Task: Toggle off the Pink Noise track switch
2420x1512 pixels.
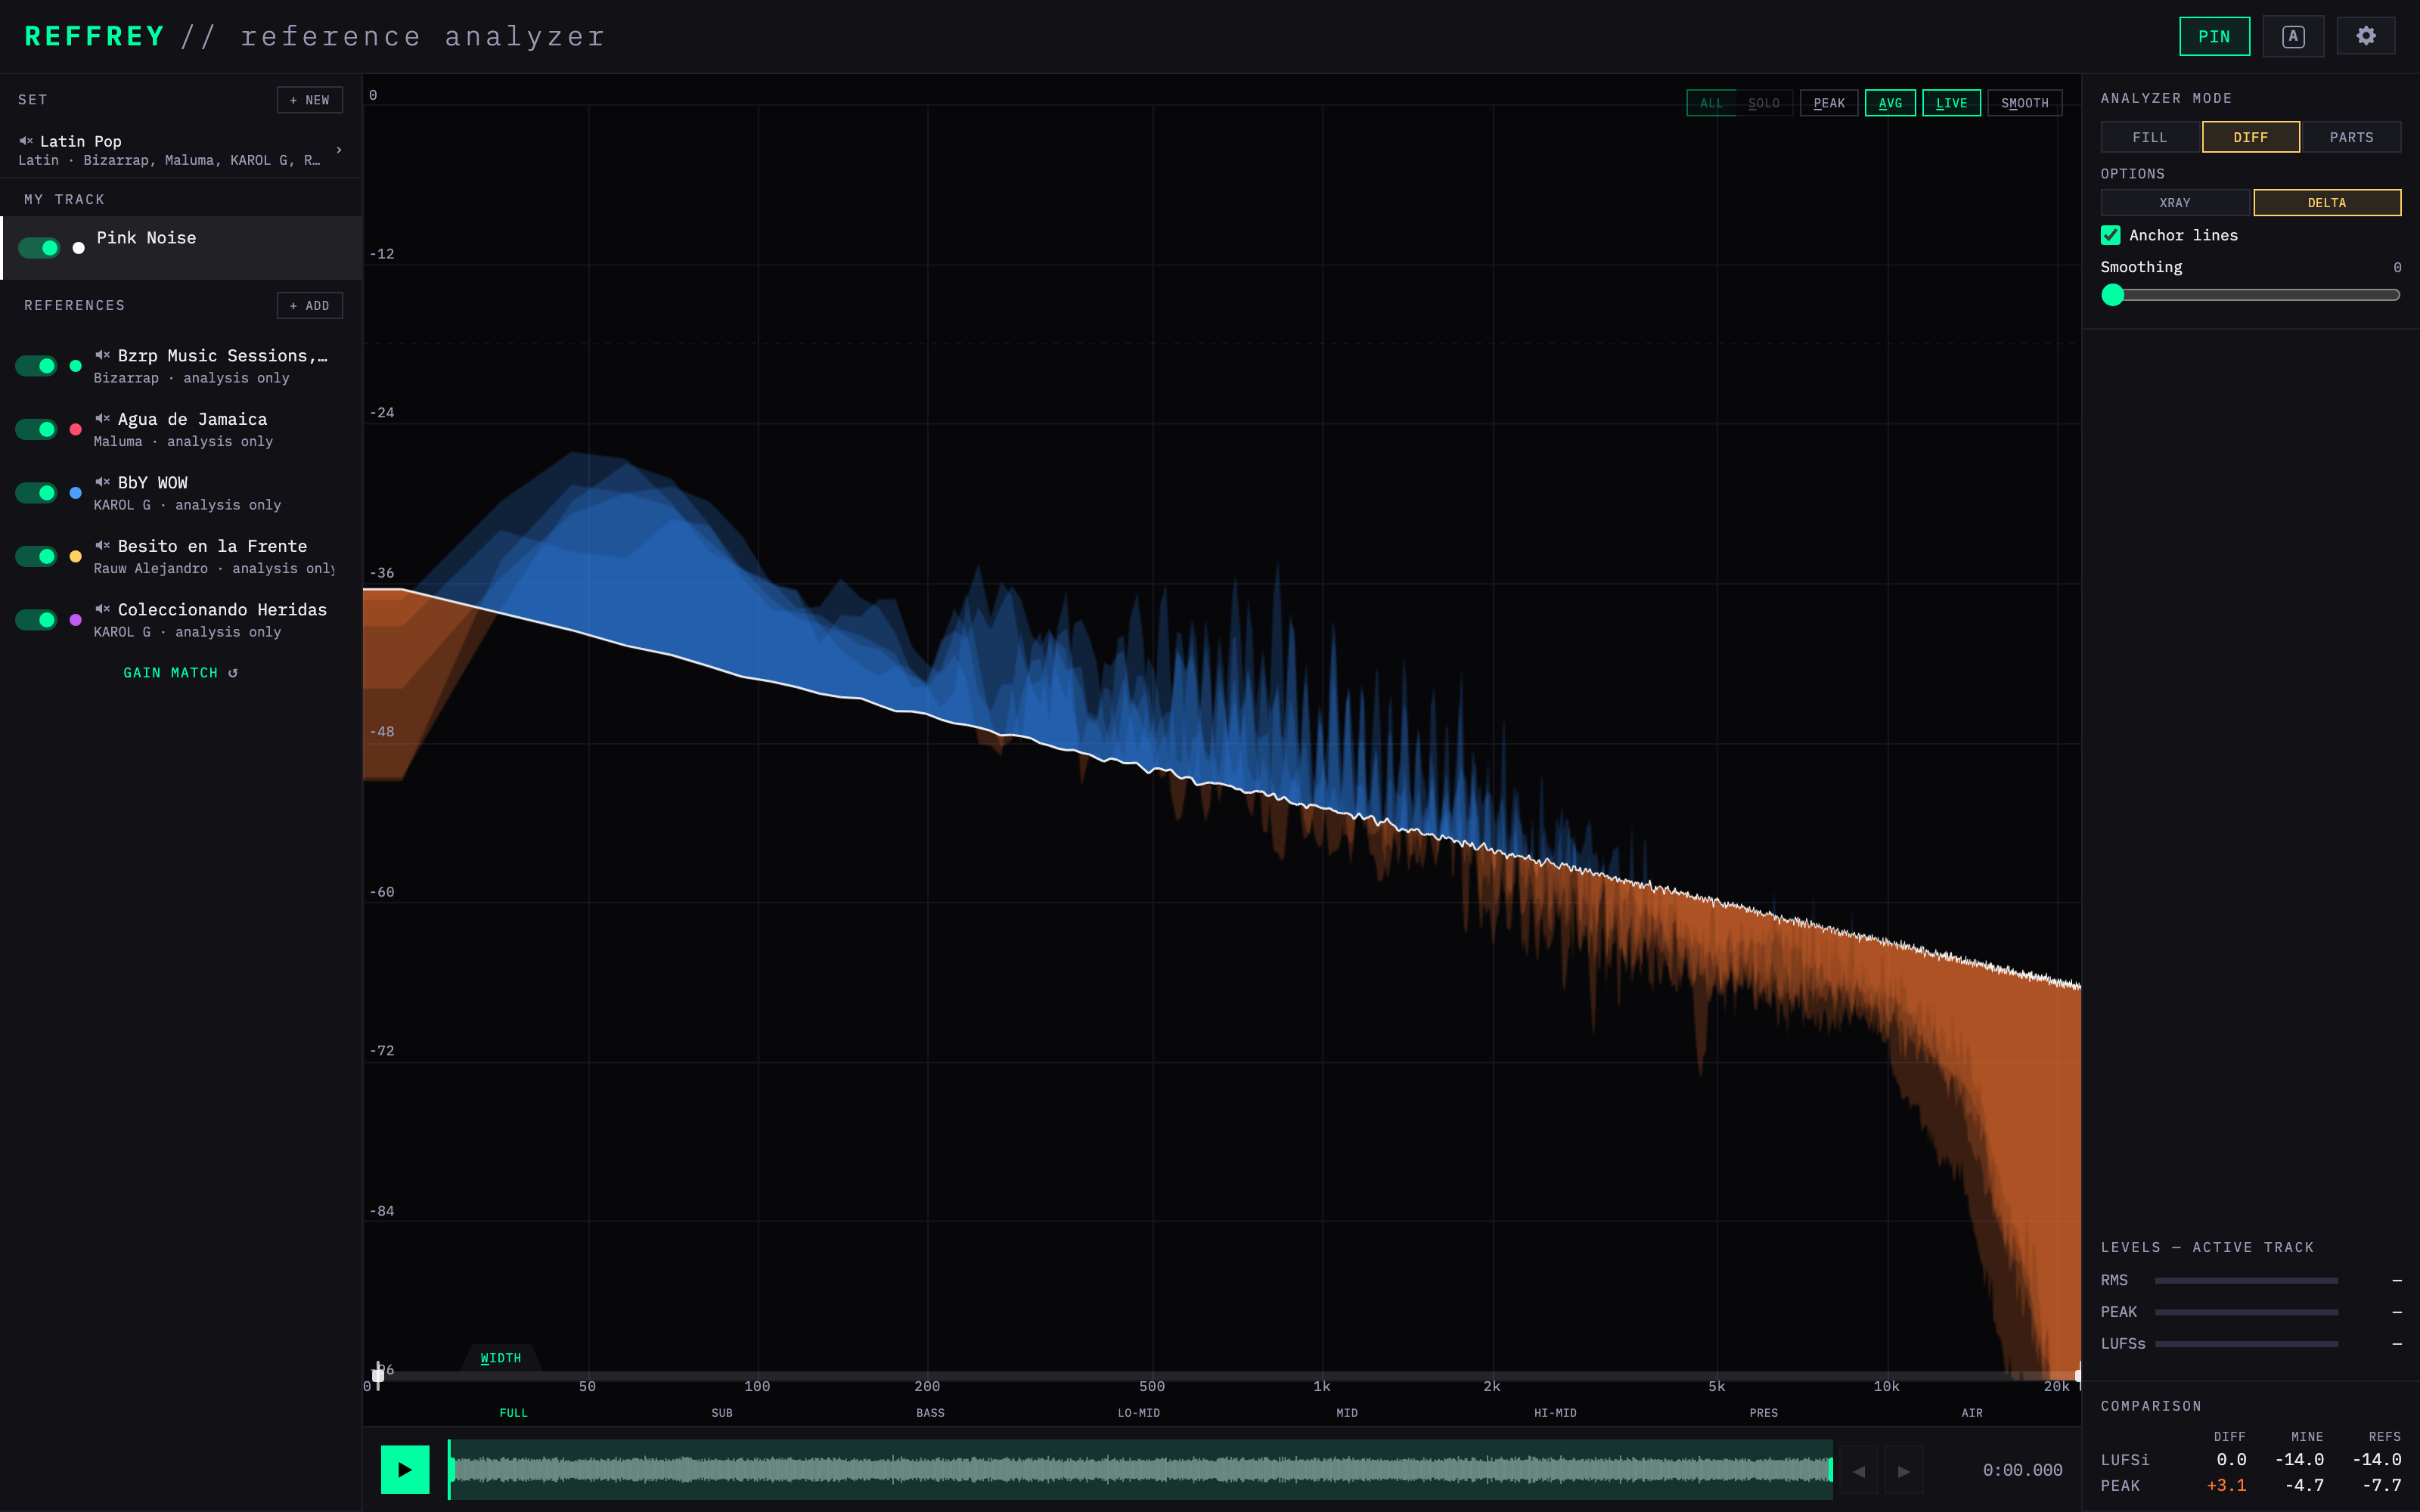Action: coord(39,248)
